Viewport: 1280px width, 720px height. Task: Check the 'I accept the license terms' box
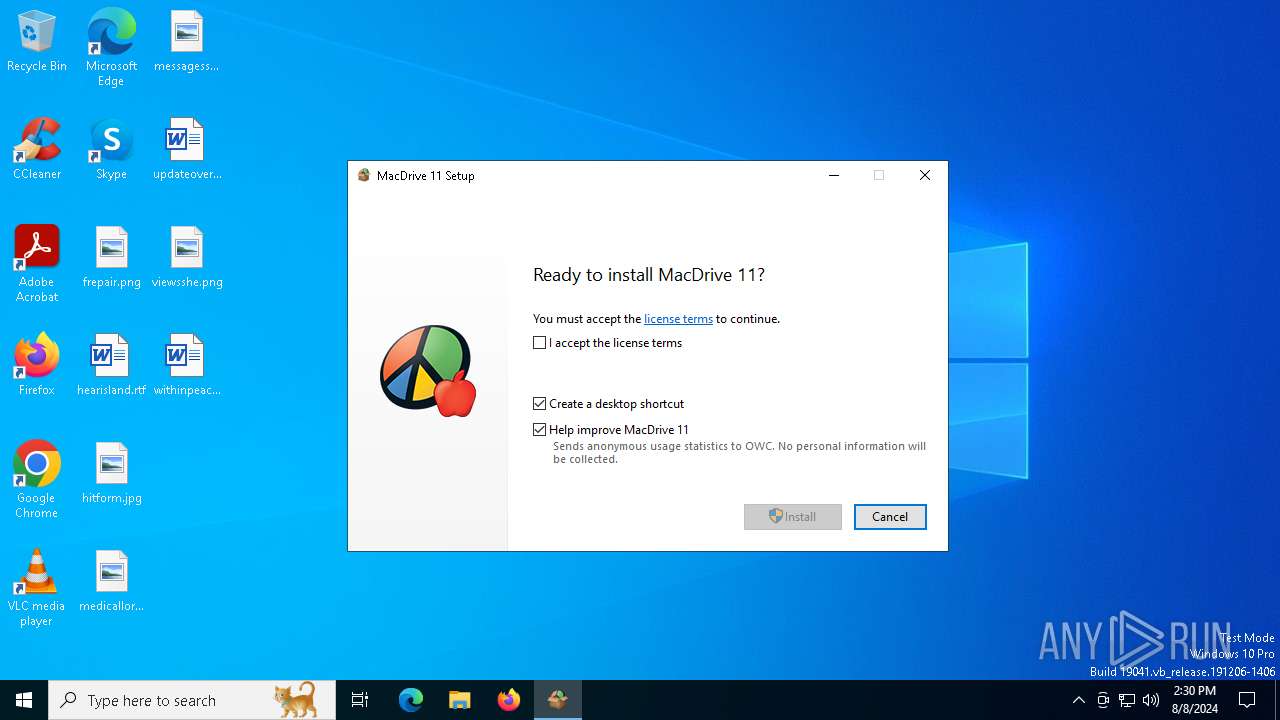(540, 343)
